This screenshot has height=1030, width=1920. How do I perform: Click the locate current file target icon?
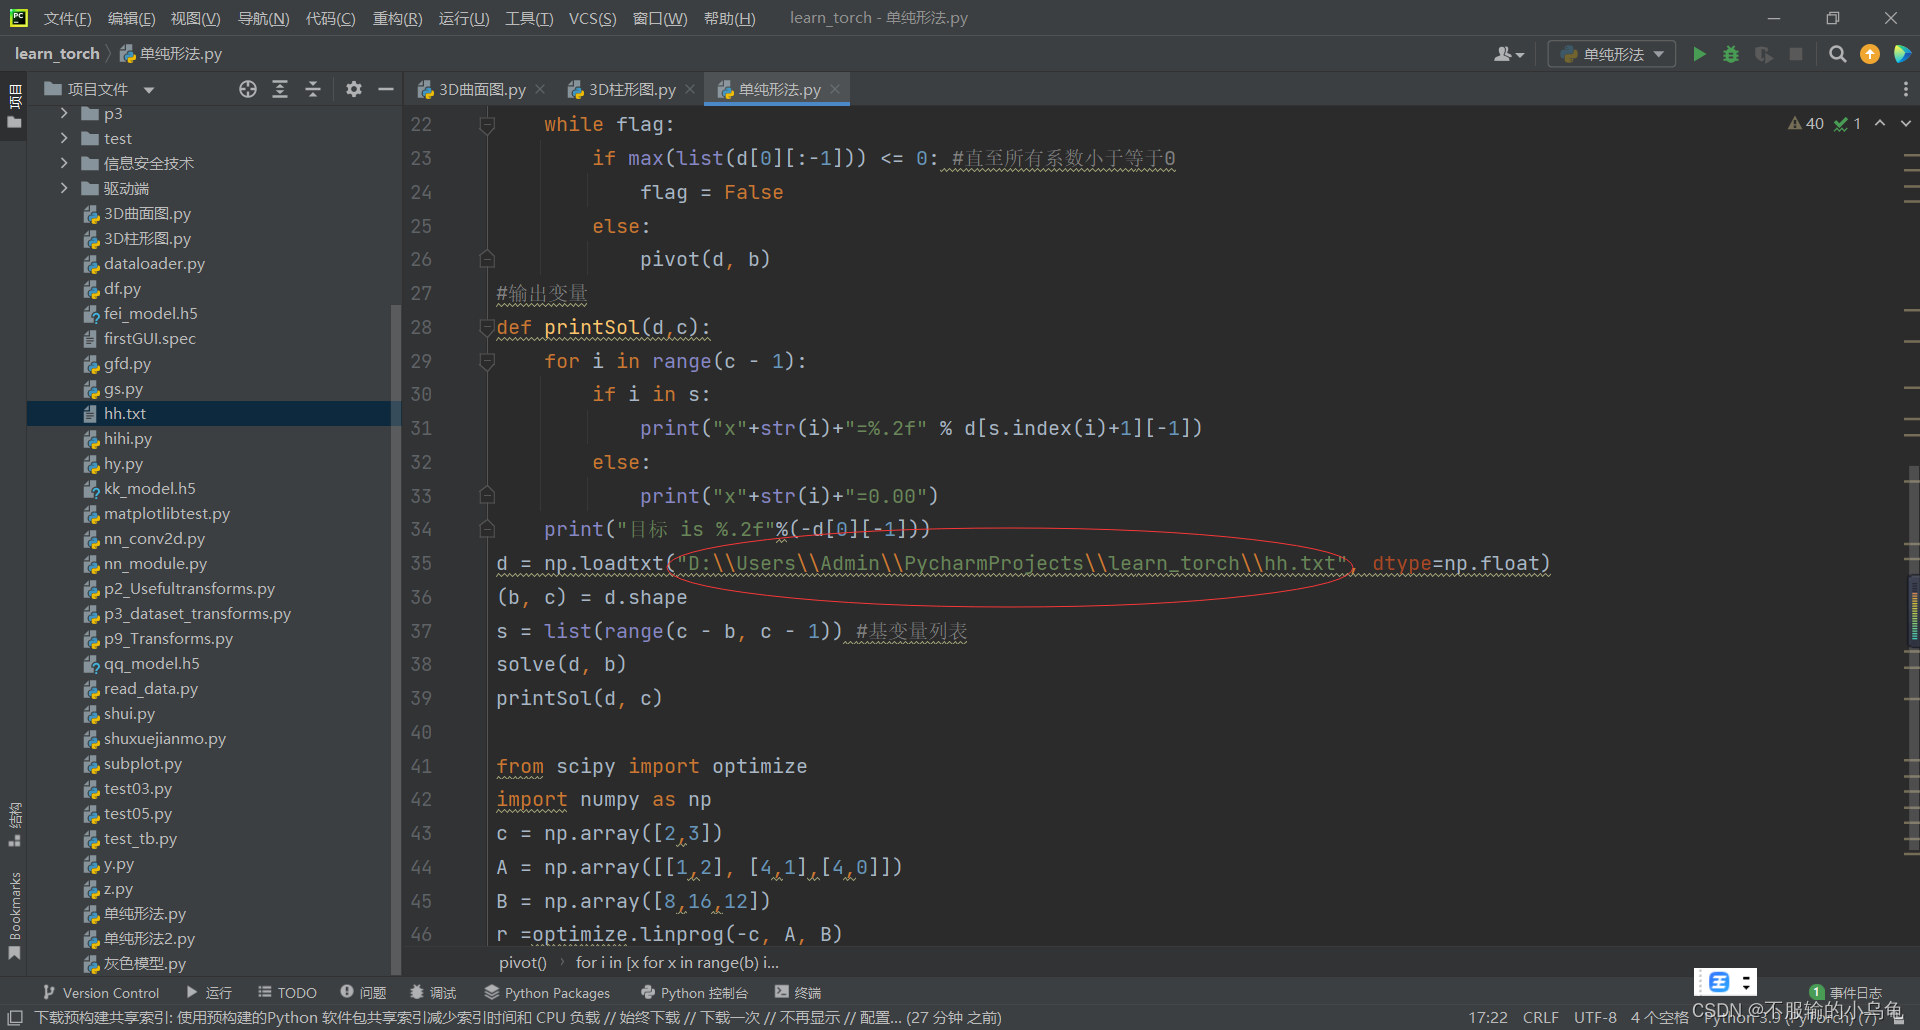[248, 89]
